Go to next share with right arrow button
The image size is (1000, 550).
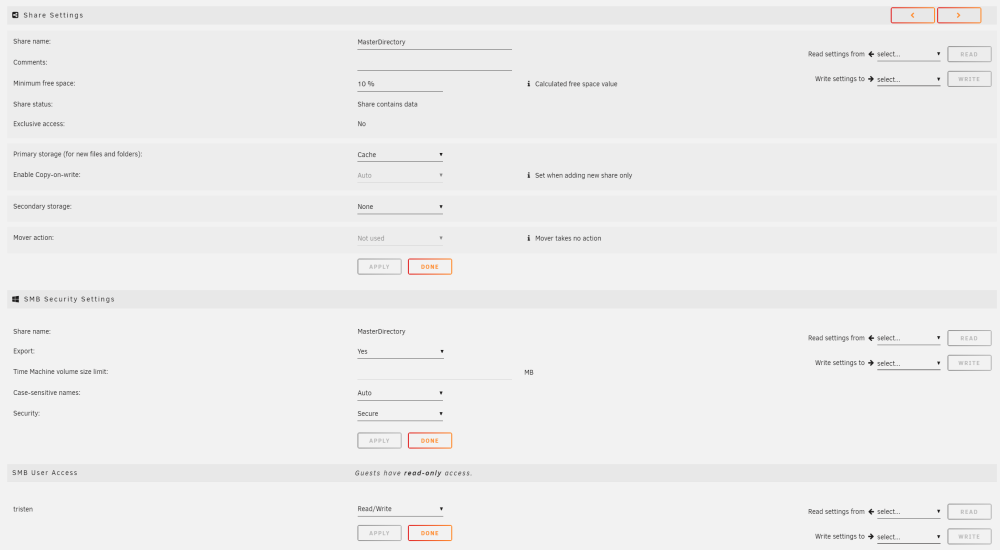(x=959, y=15)
